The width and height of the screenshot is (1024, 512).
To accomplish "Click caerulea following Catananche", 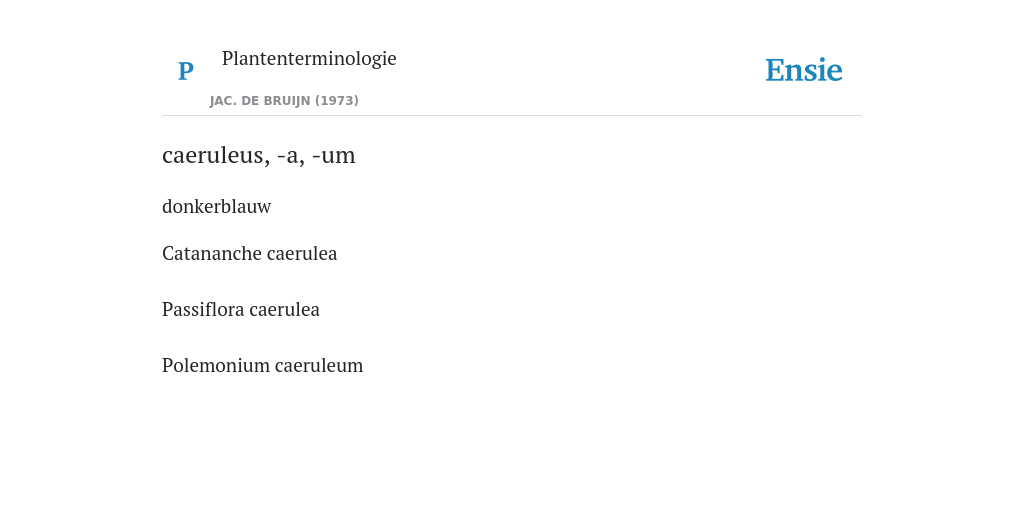I will point(293,253).
